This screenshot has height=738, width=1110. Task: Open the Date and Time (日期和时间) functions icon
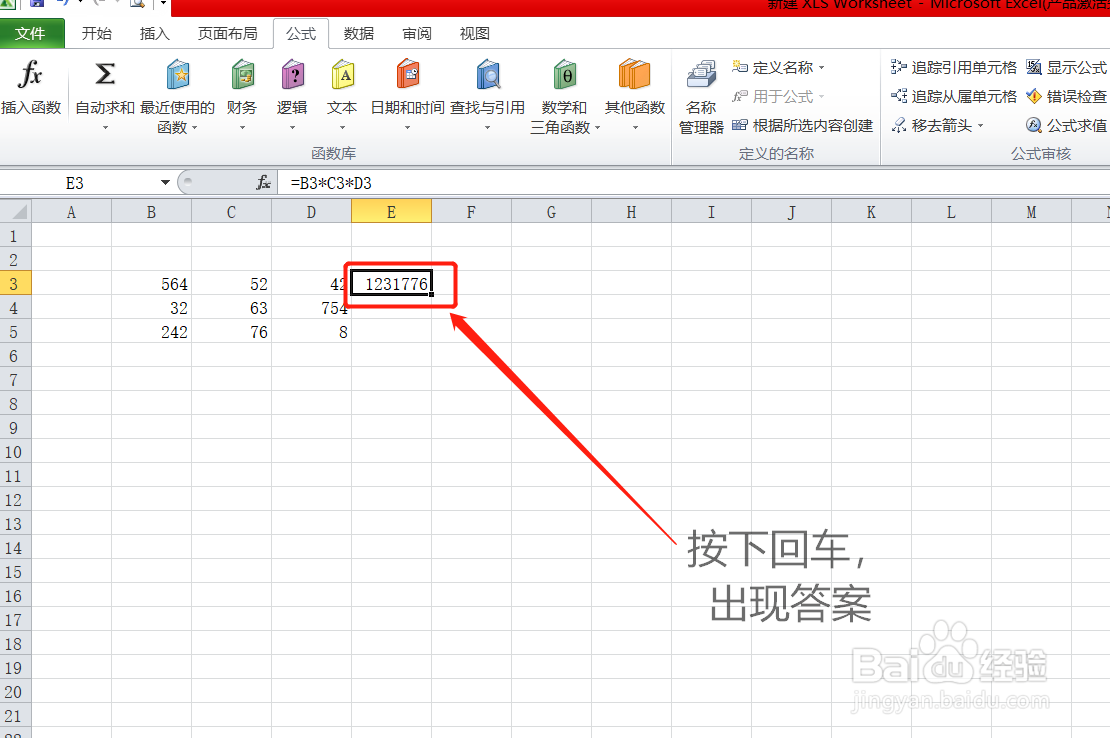tap(408, 74)
